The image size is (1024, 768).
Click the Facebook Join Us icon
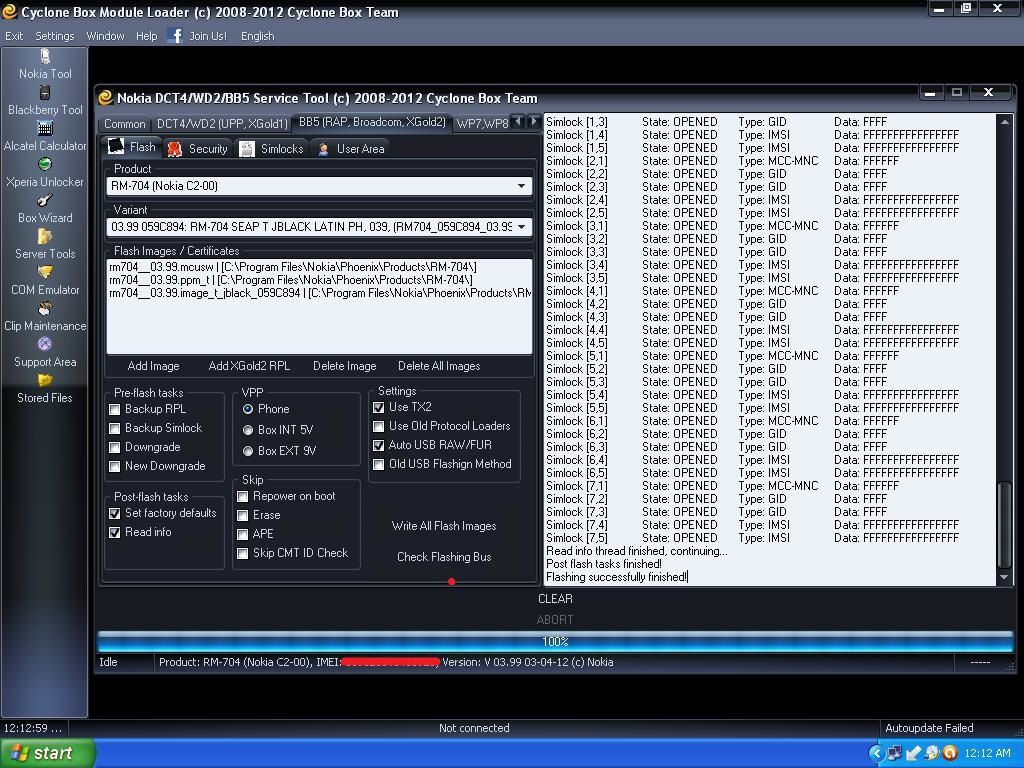174,35
